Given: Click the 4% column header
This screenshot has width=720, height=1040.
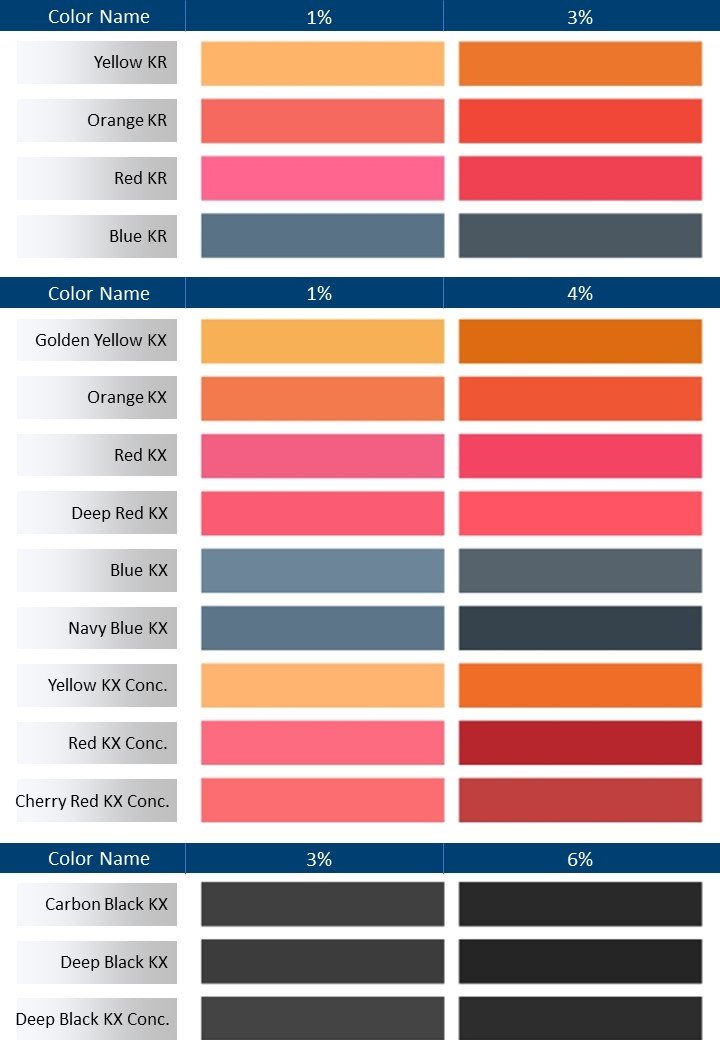Looking at the screenshot, I should pos(580,293).
